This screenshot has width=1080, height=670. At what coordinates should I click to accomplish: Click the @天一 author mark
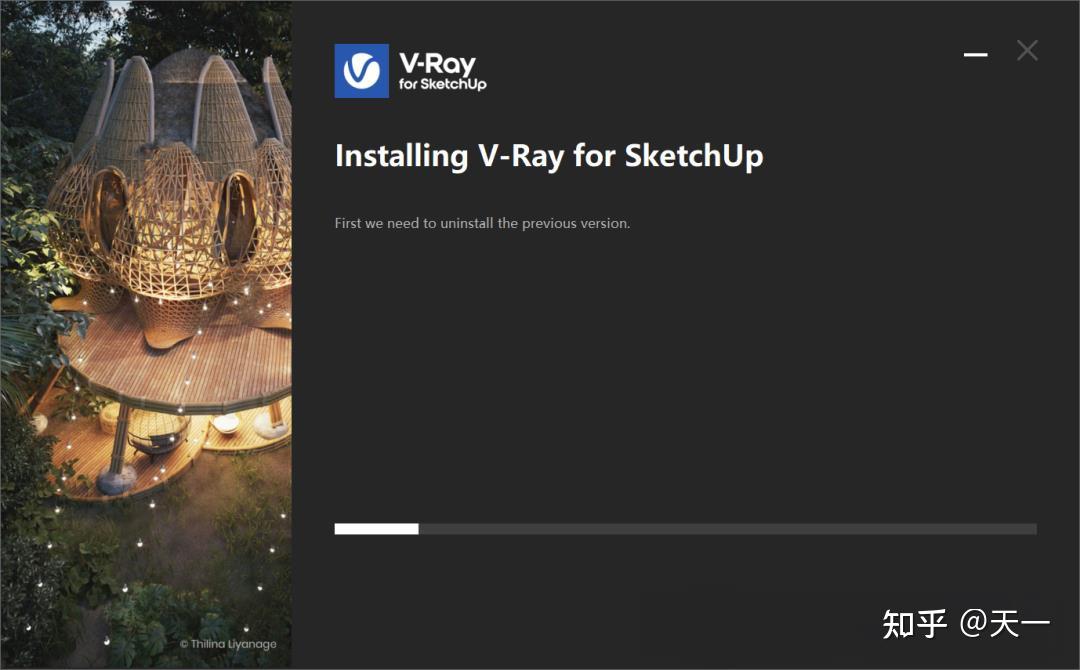(1005, 622)
